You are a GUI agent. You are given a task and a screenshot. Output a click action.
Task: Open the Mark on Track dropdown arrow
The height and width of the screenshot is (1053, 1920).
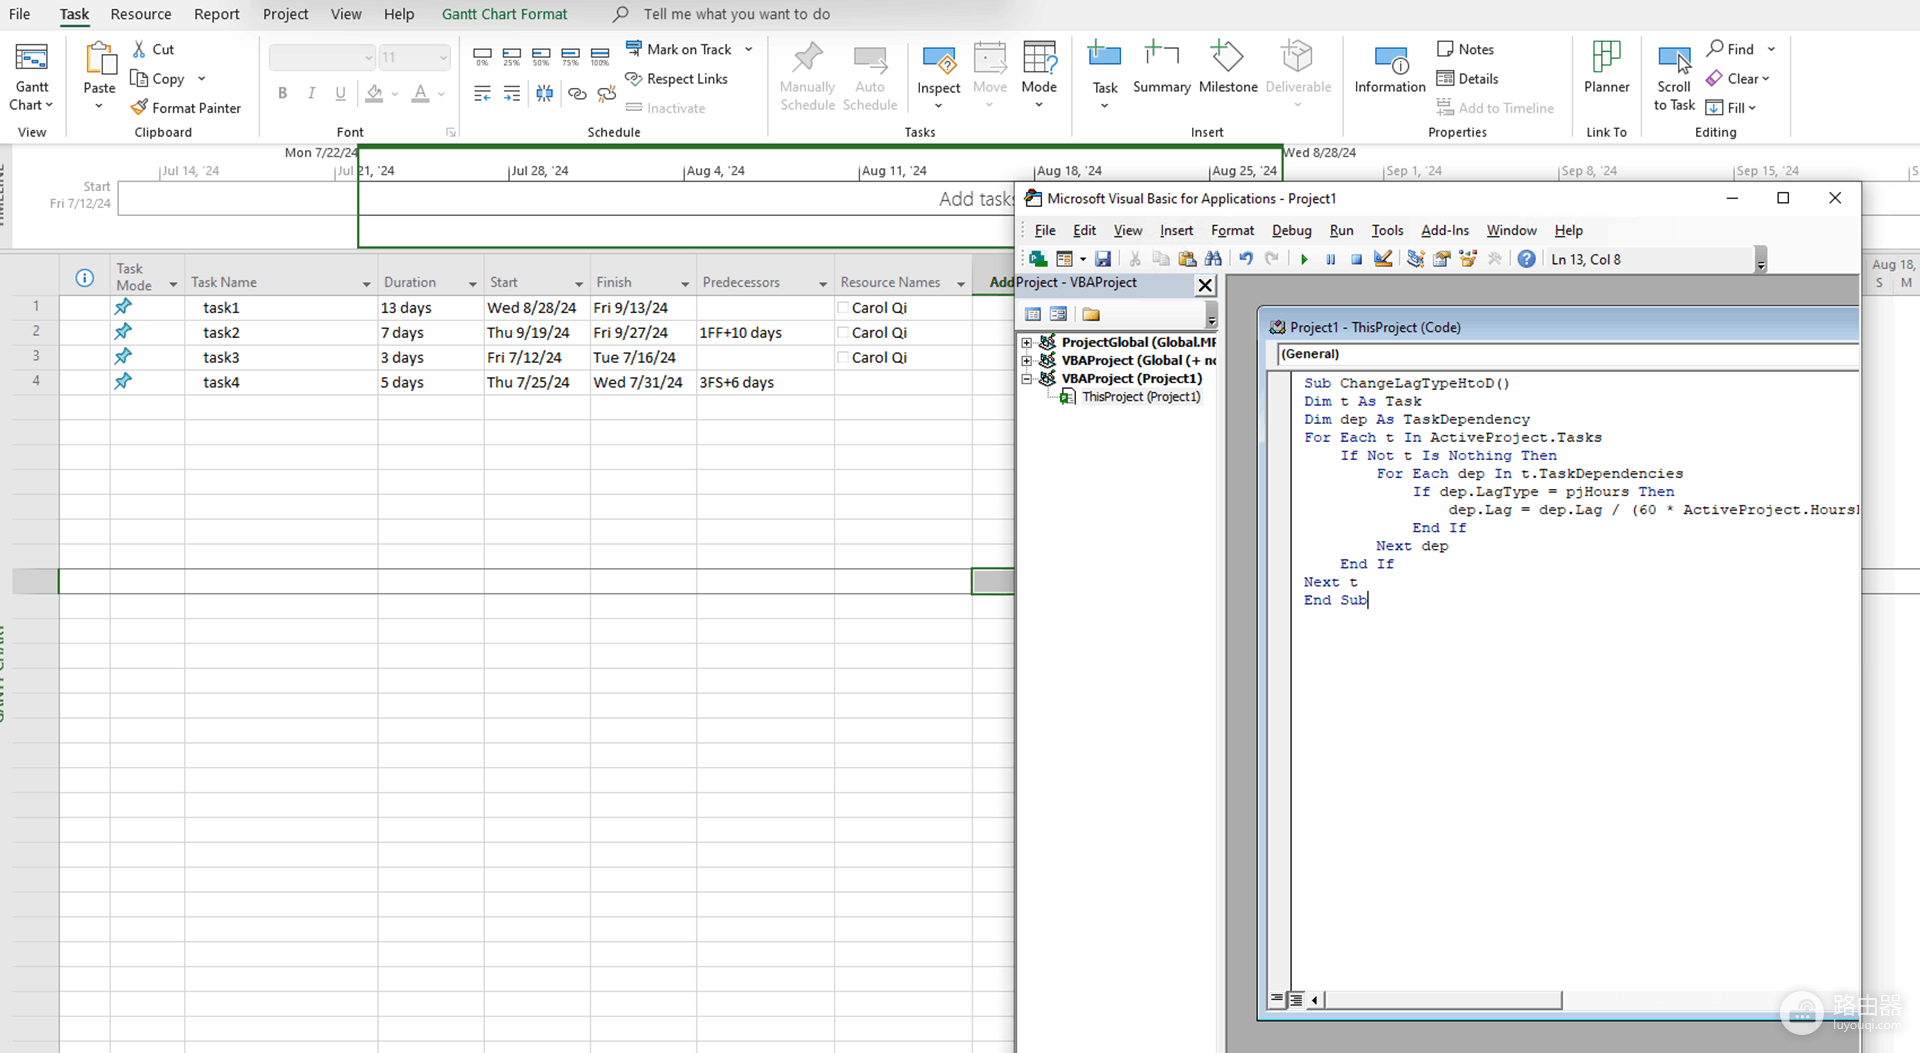click(x=749, y=49)
